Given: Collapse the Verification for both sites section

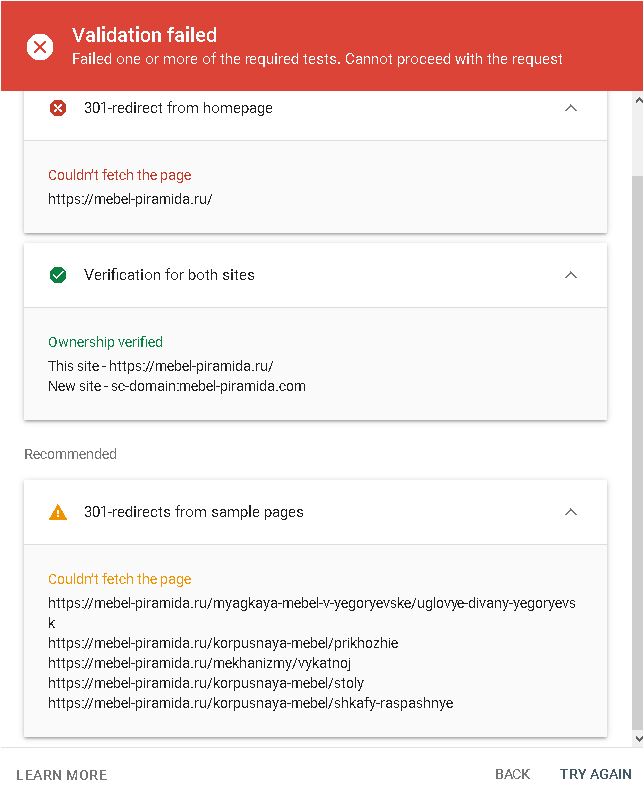Looking at the screenshot, I should 571,275.
